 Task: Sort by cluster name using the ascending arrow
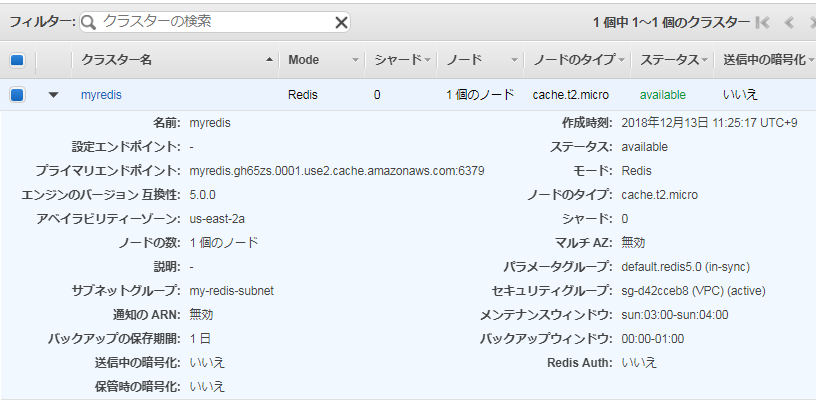click(x=269, y=60)
